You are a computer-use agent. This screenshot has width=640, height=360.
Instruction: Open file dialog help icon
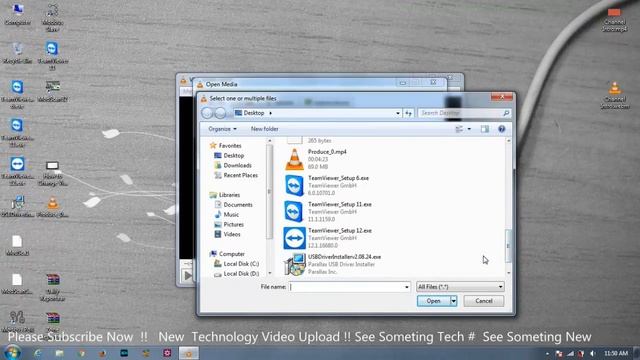point(502,129)
